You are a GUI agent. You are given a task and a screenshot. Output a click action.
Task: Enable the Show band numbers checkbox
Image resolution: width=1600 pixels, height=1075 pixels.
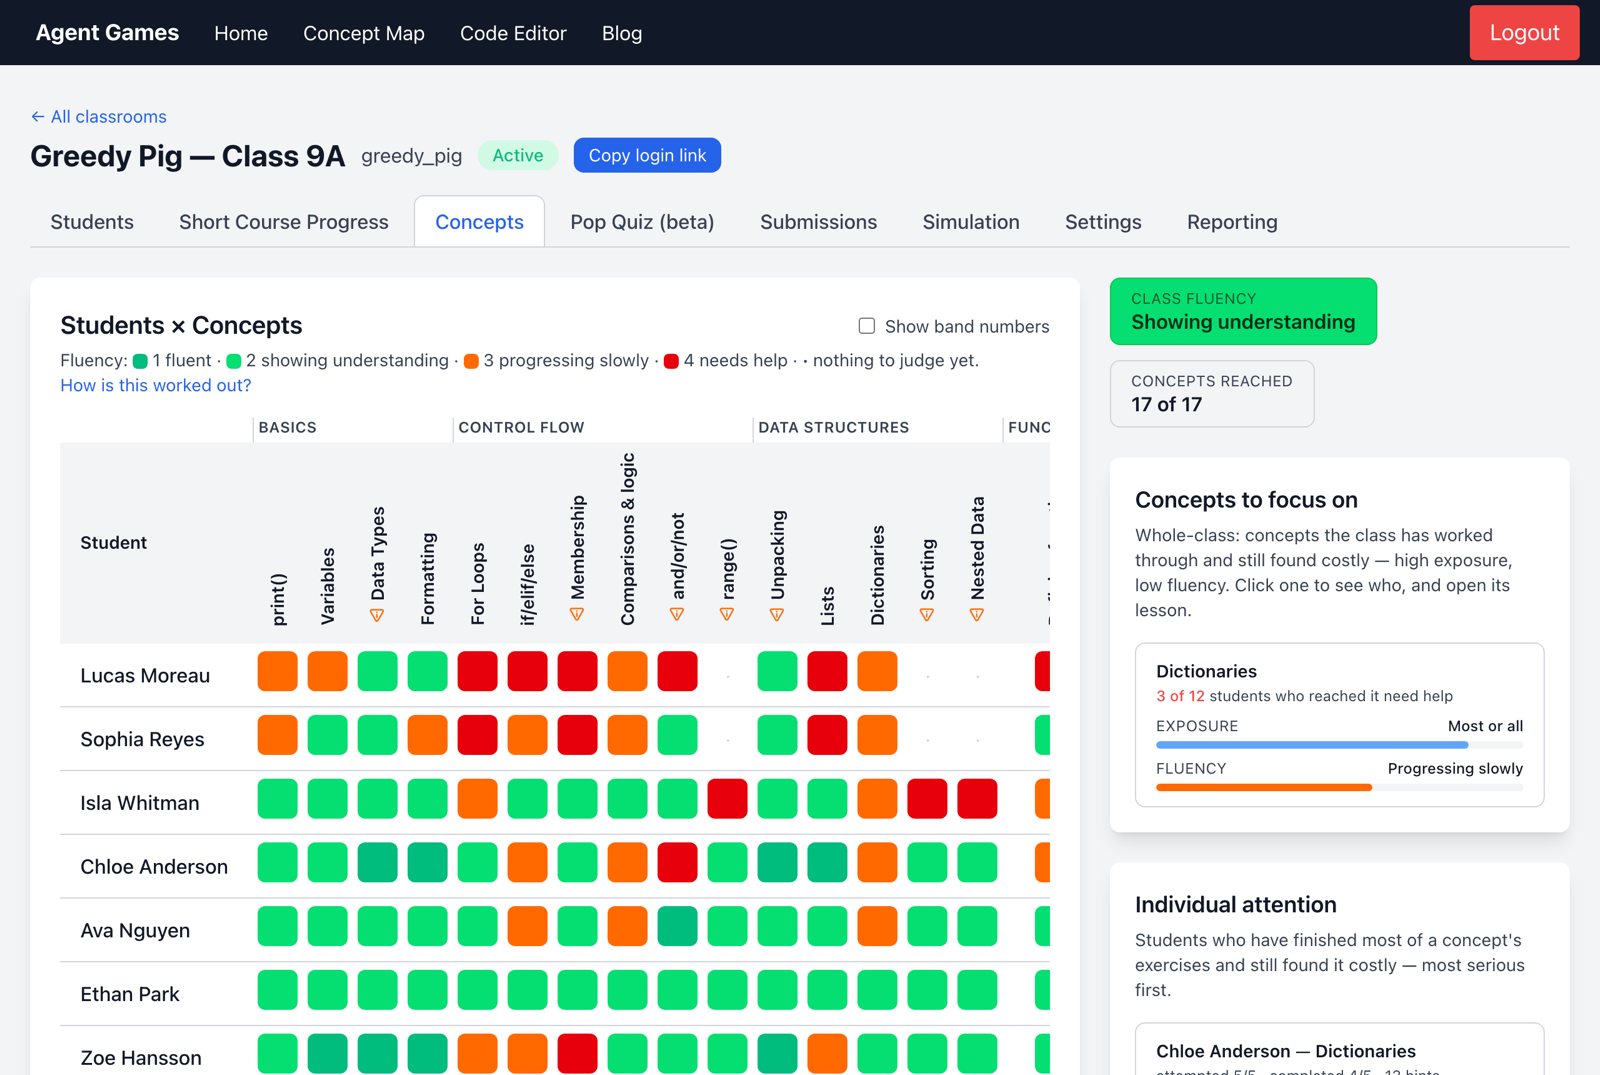coord(867,326)
